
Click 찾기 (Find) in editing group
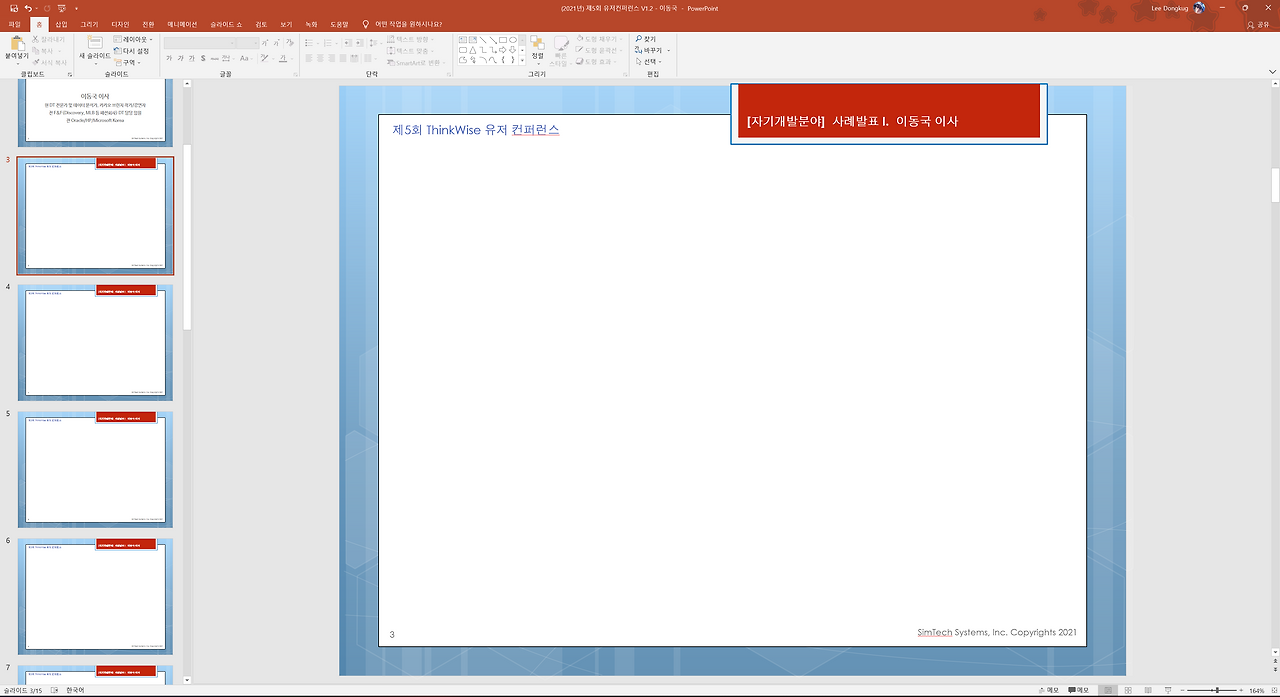(645, 39)
